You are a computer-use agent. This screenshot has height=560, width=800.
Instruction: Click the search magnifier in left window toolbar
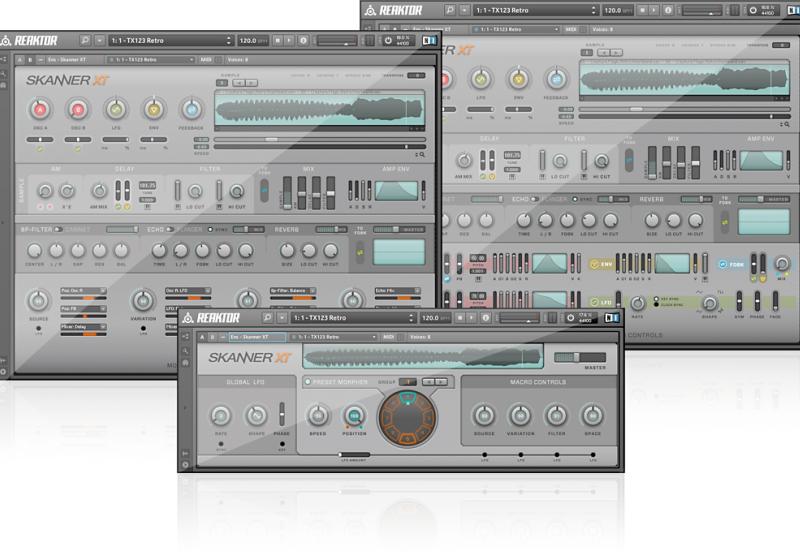85,40
